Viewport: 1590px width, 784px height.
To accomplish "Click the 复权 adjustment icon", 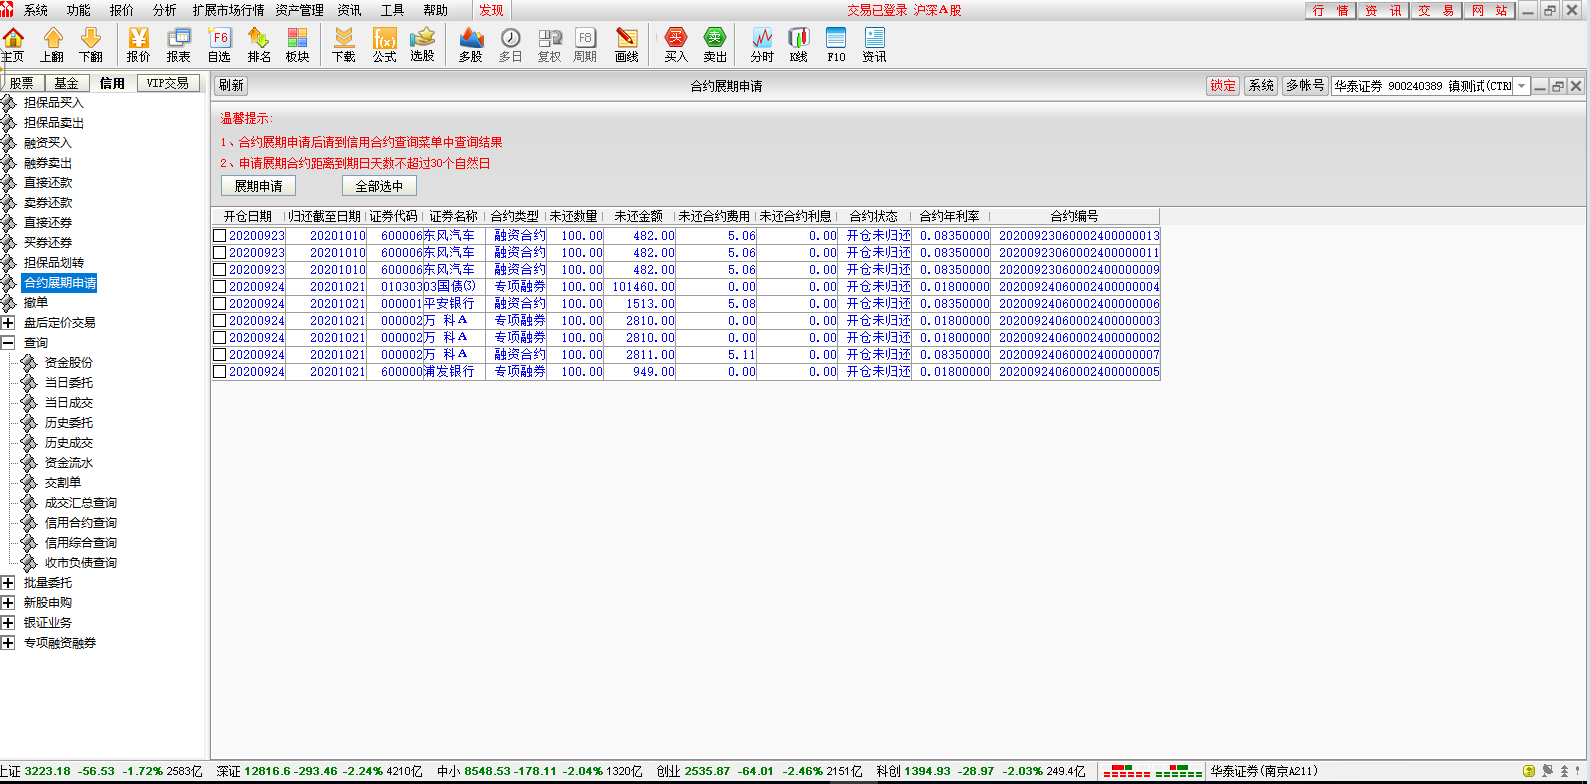I will pyautogui.click(x=550, y=45).
